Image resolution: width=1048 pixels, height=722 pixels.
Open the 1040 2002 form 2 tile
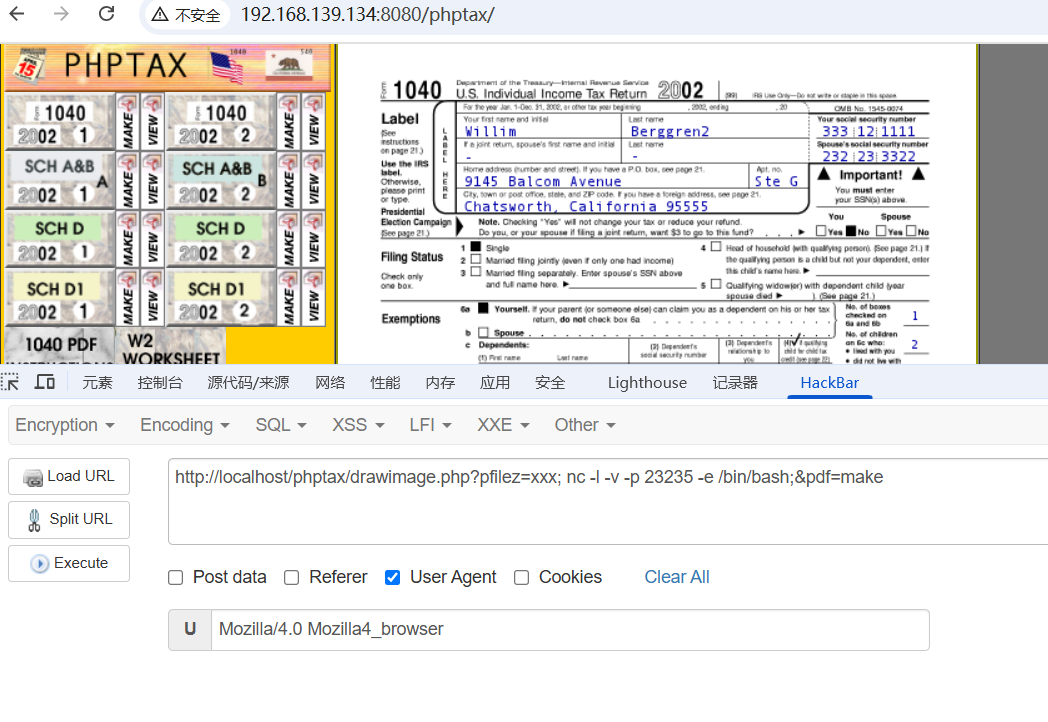[221, 122]
